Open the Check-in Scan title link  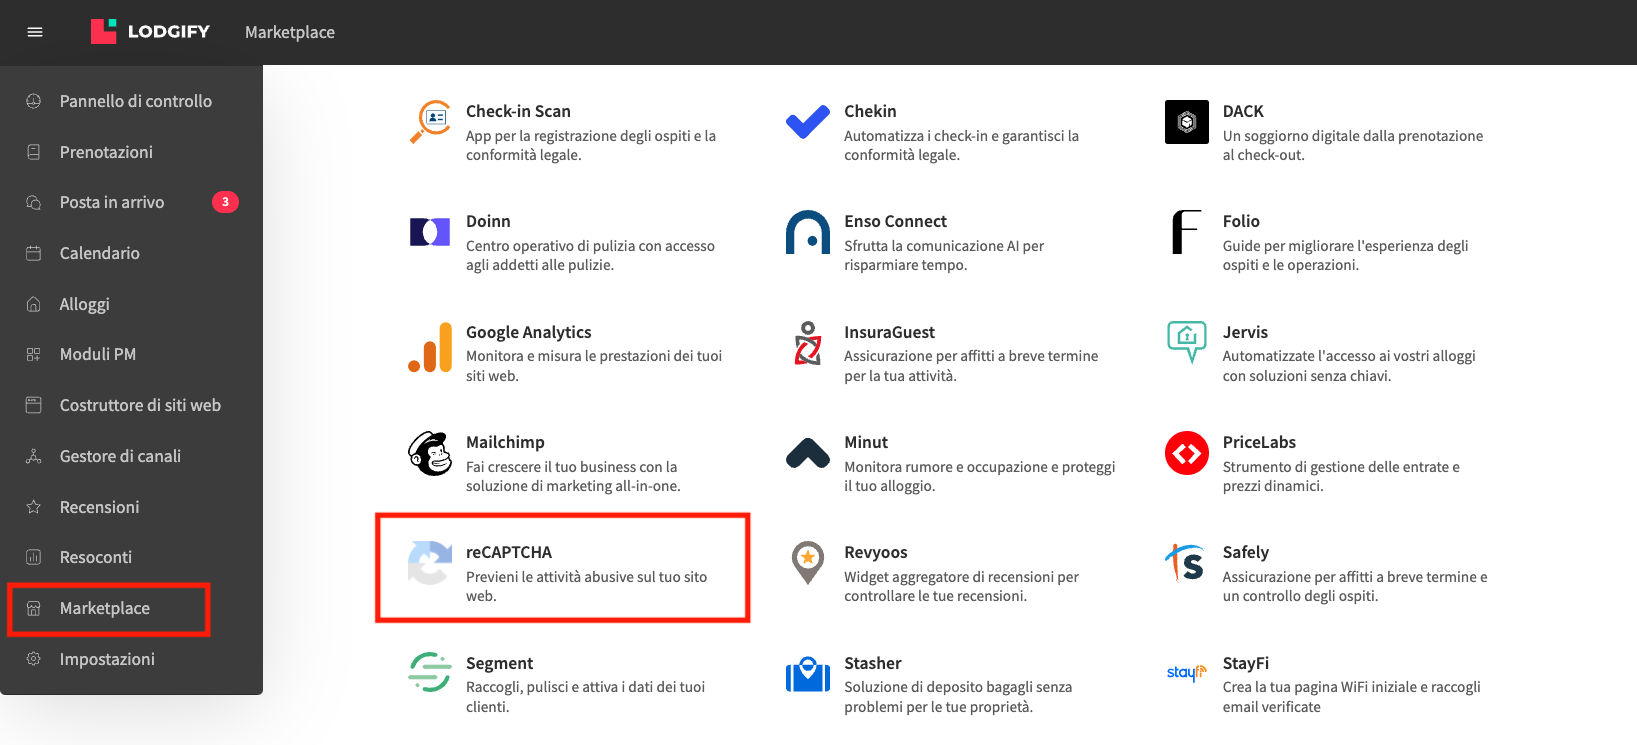(518, 111)
